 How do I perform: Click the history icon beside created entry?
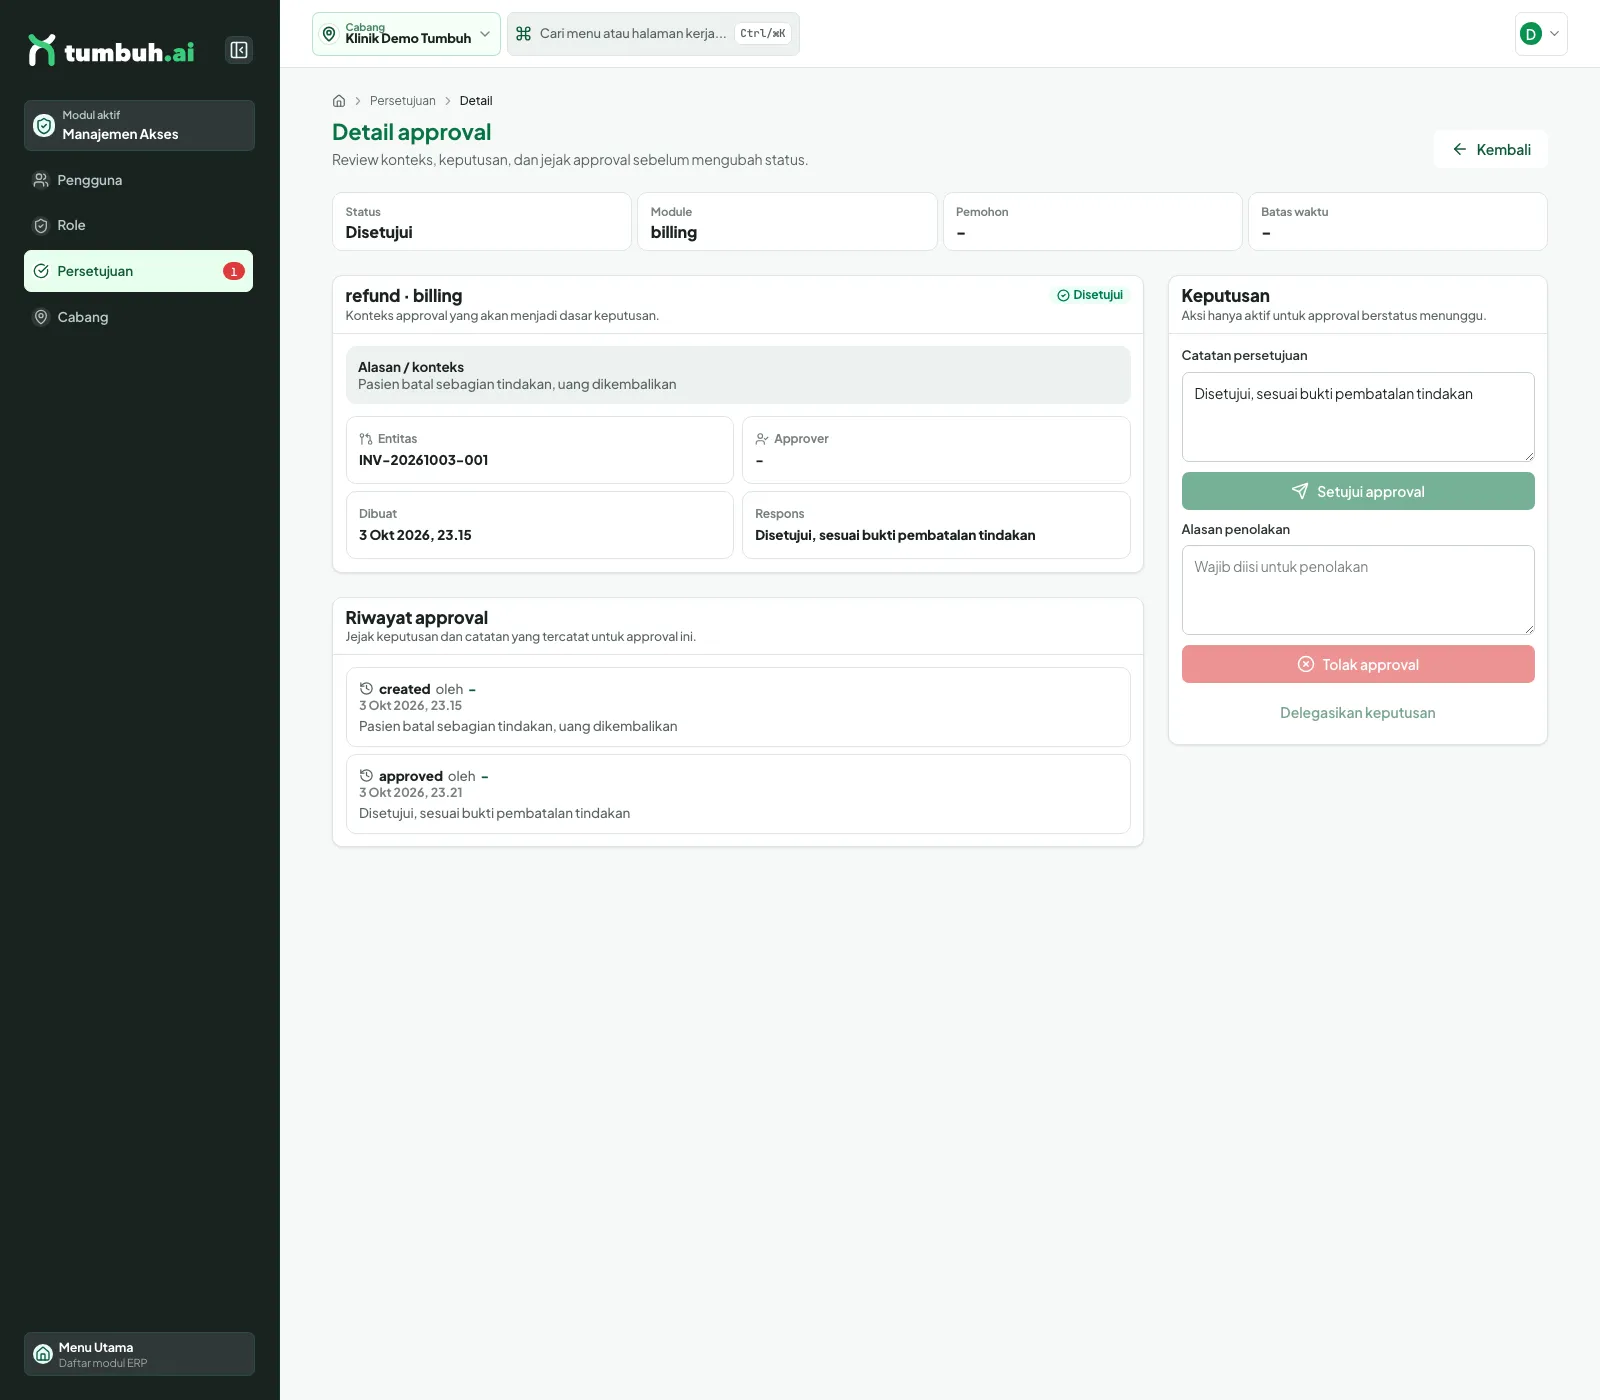point(366,689)
